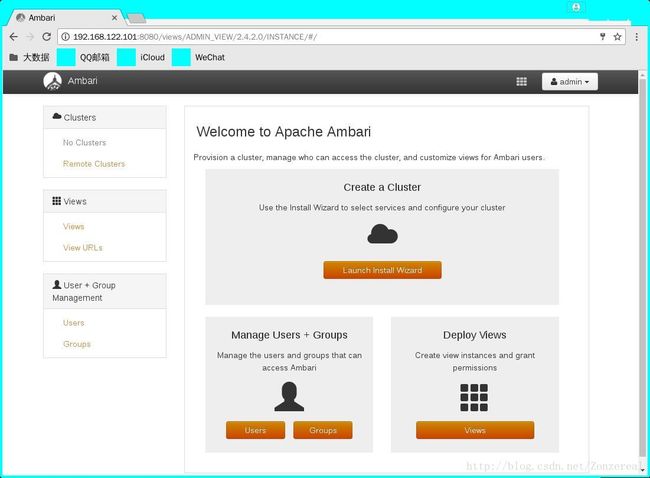Click the Ambari header title text

82,81
